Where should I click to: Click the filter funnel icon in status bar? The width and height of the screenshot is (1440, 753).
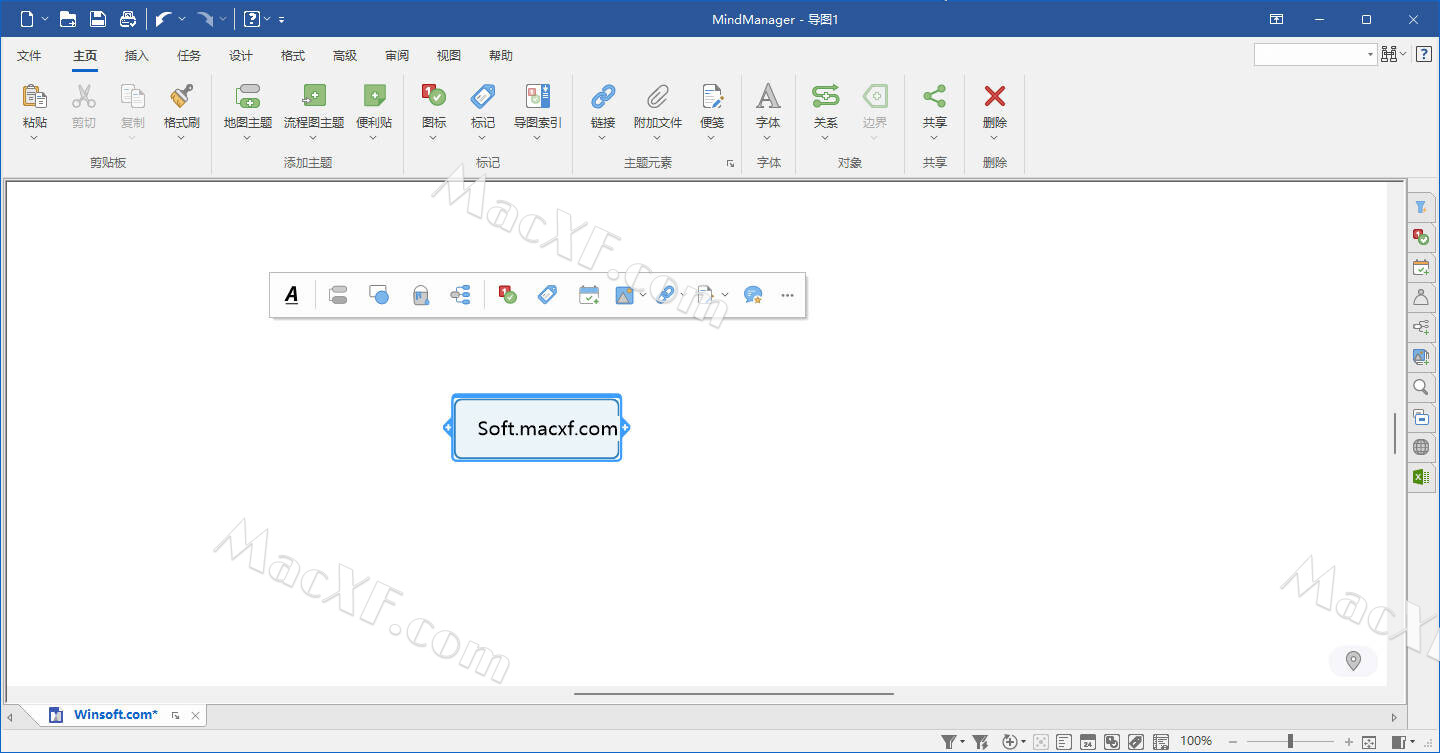tap(949, 742)
